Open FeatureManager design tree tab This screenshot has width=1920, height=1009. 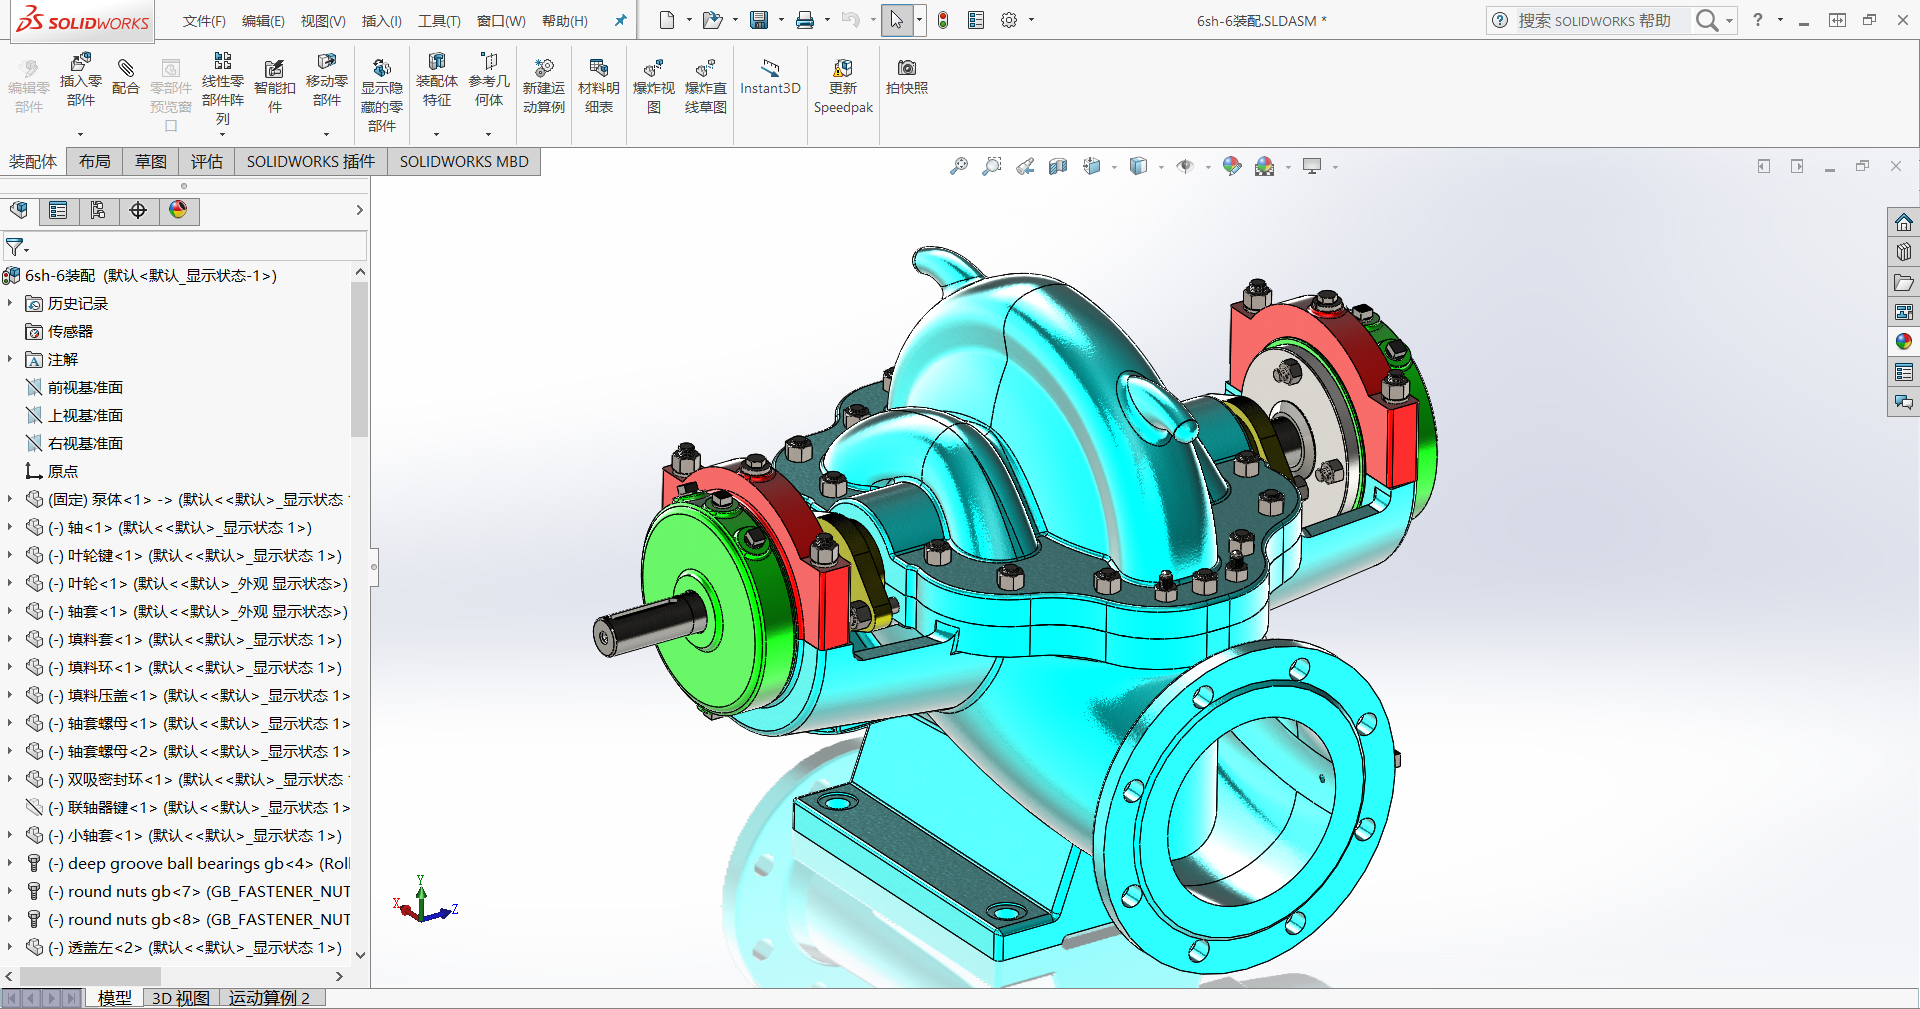pos(19,210)
